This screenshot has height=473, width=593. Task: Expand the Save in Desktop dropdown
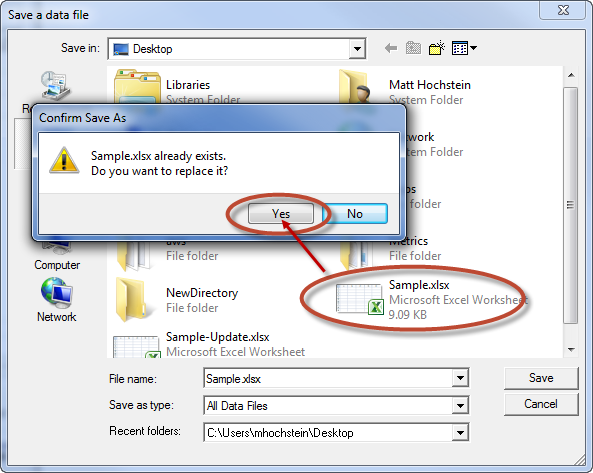coord(357,49)
